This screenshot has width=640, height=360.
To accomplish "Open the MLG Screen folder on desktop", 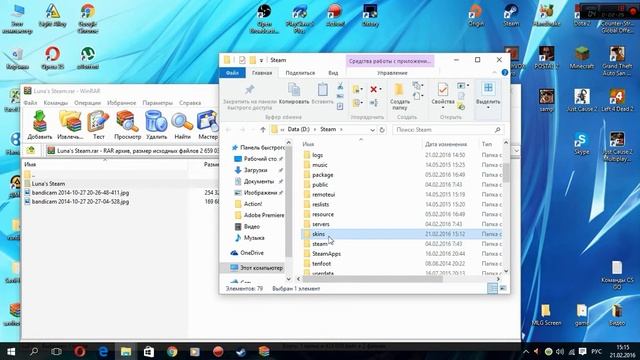I will coord(546,315).
